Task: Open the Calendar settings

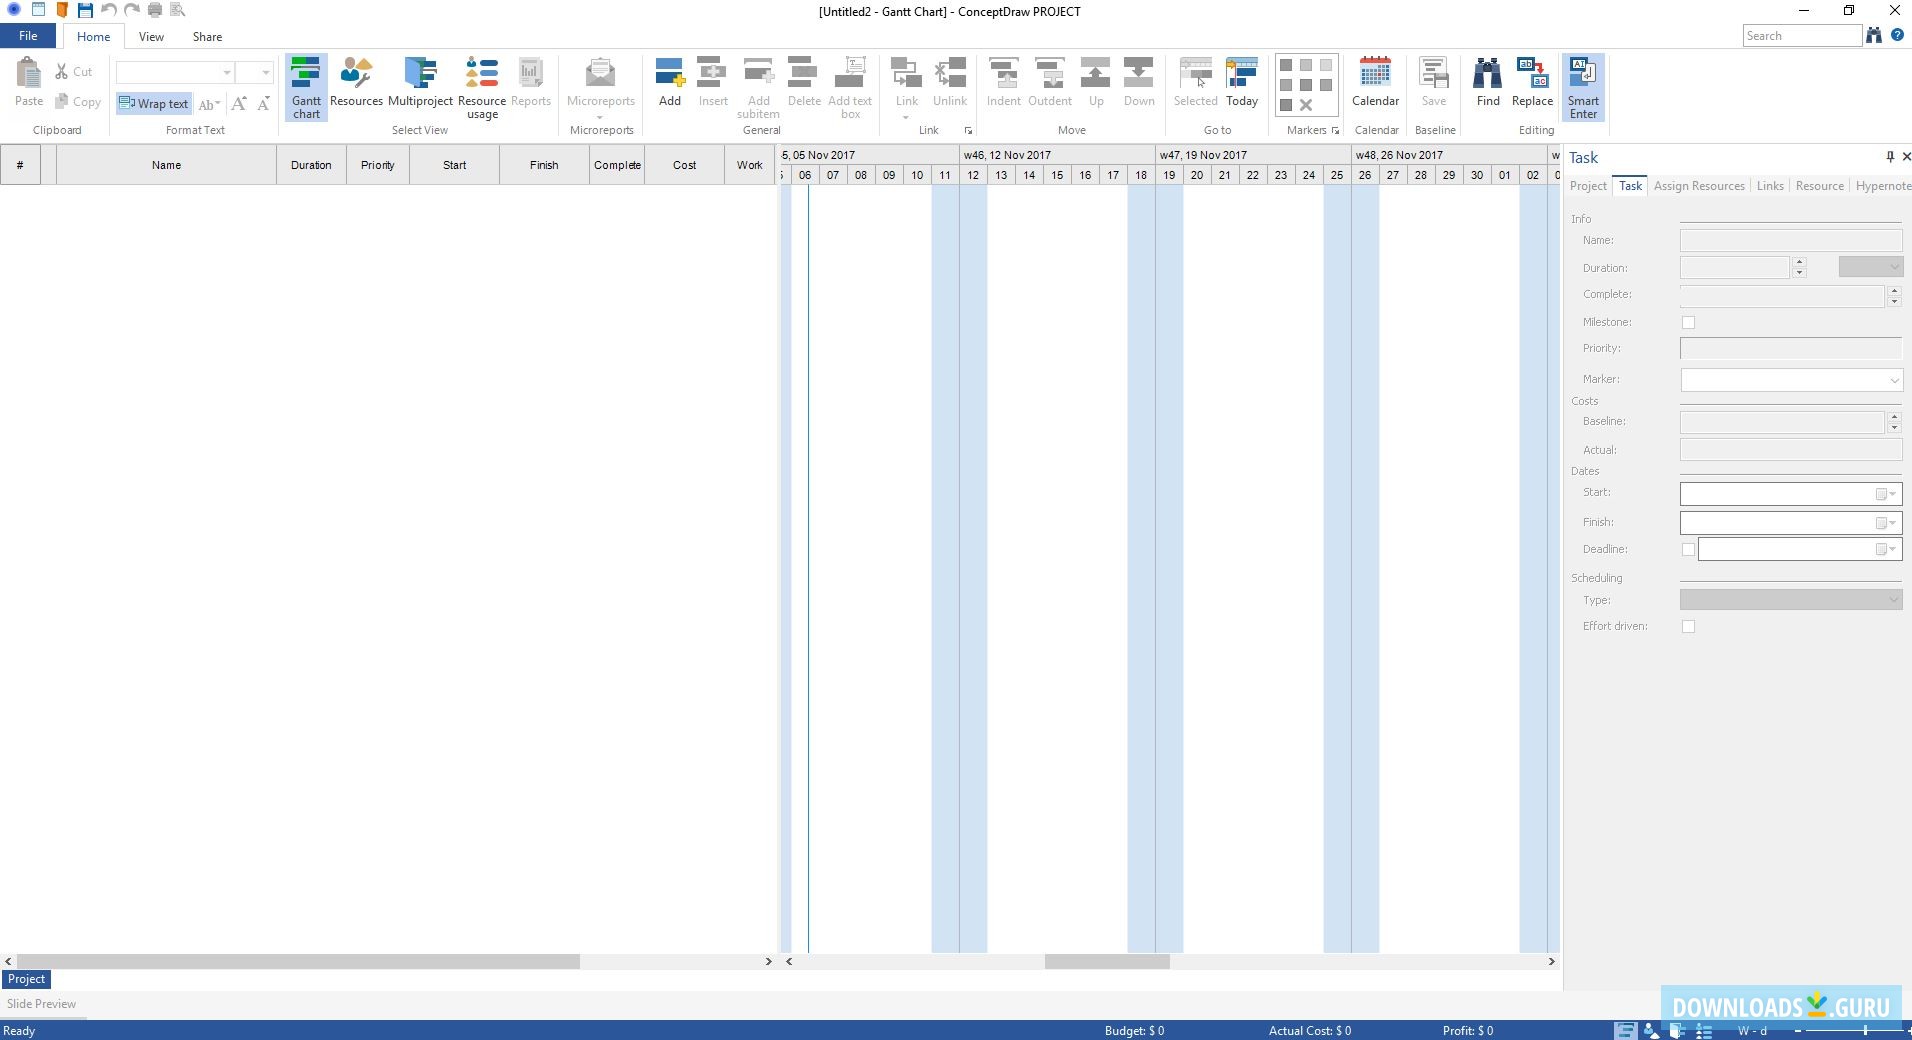Action: (x=1375, y=82)
